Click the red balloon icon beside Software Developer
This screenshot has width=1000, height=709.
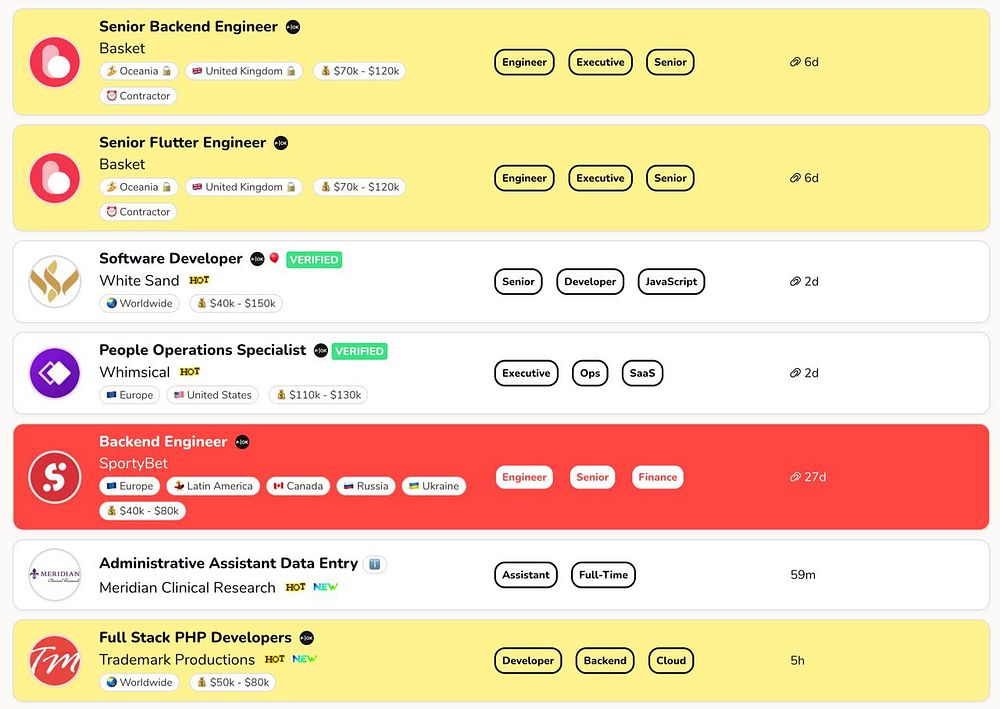click(x=274, y=258)
